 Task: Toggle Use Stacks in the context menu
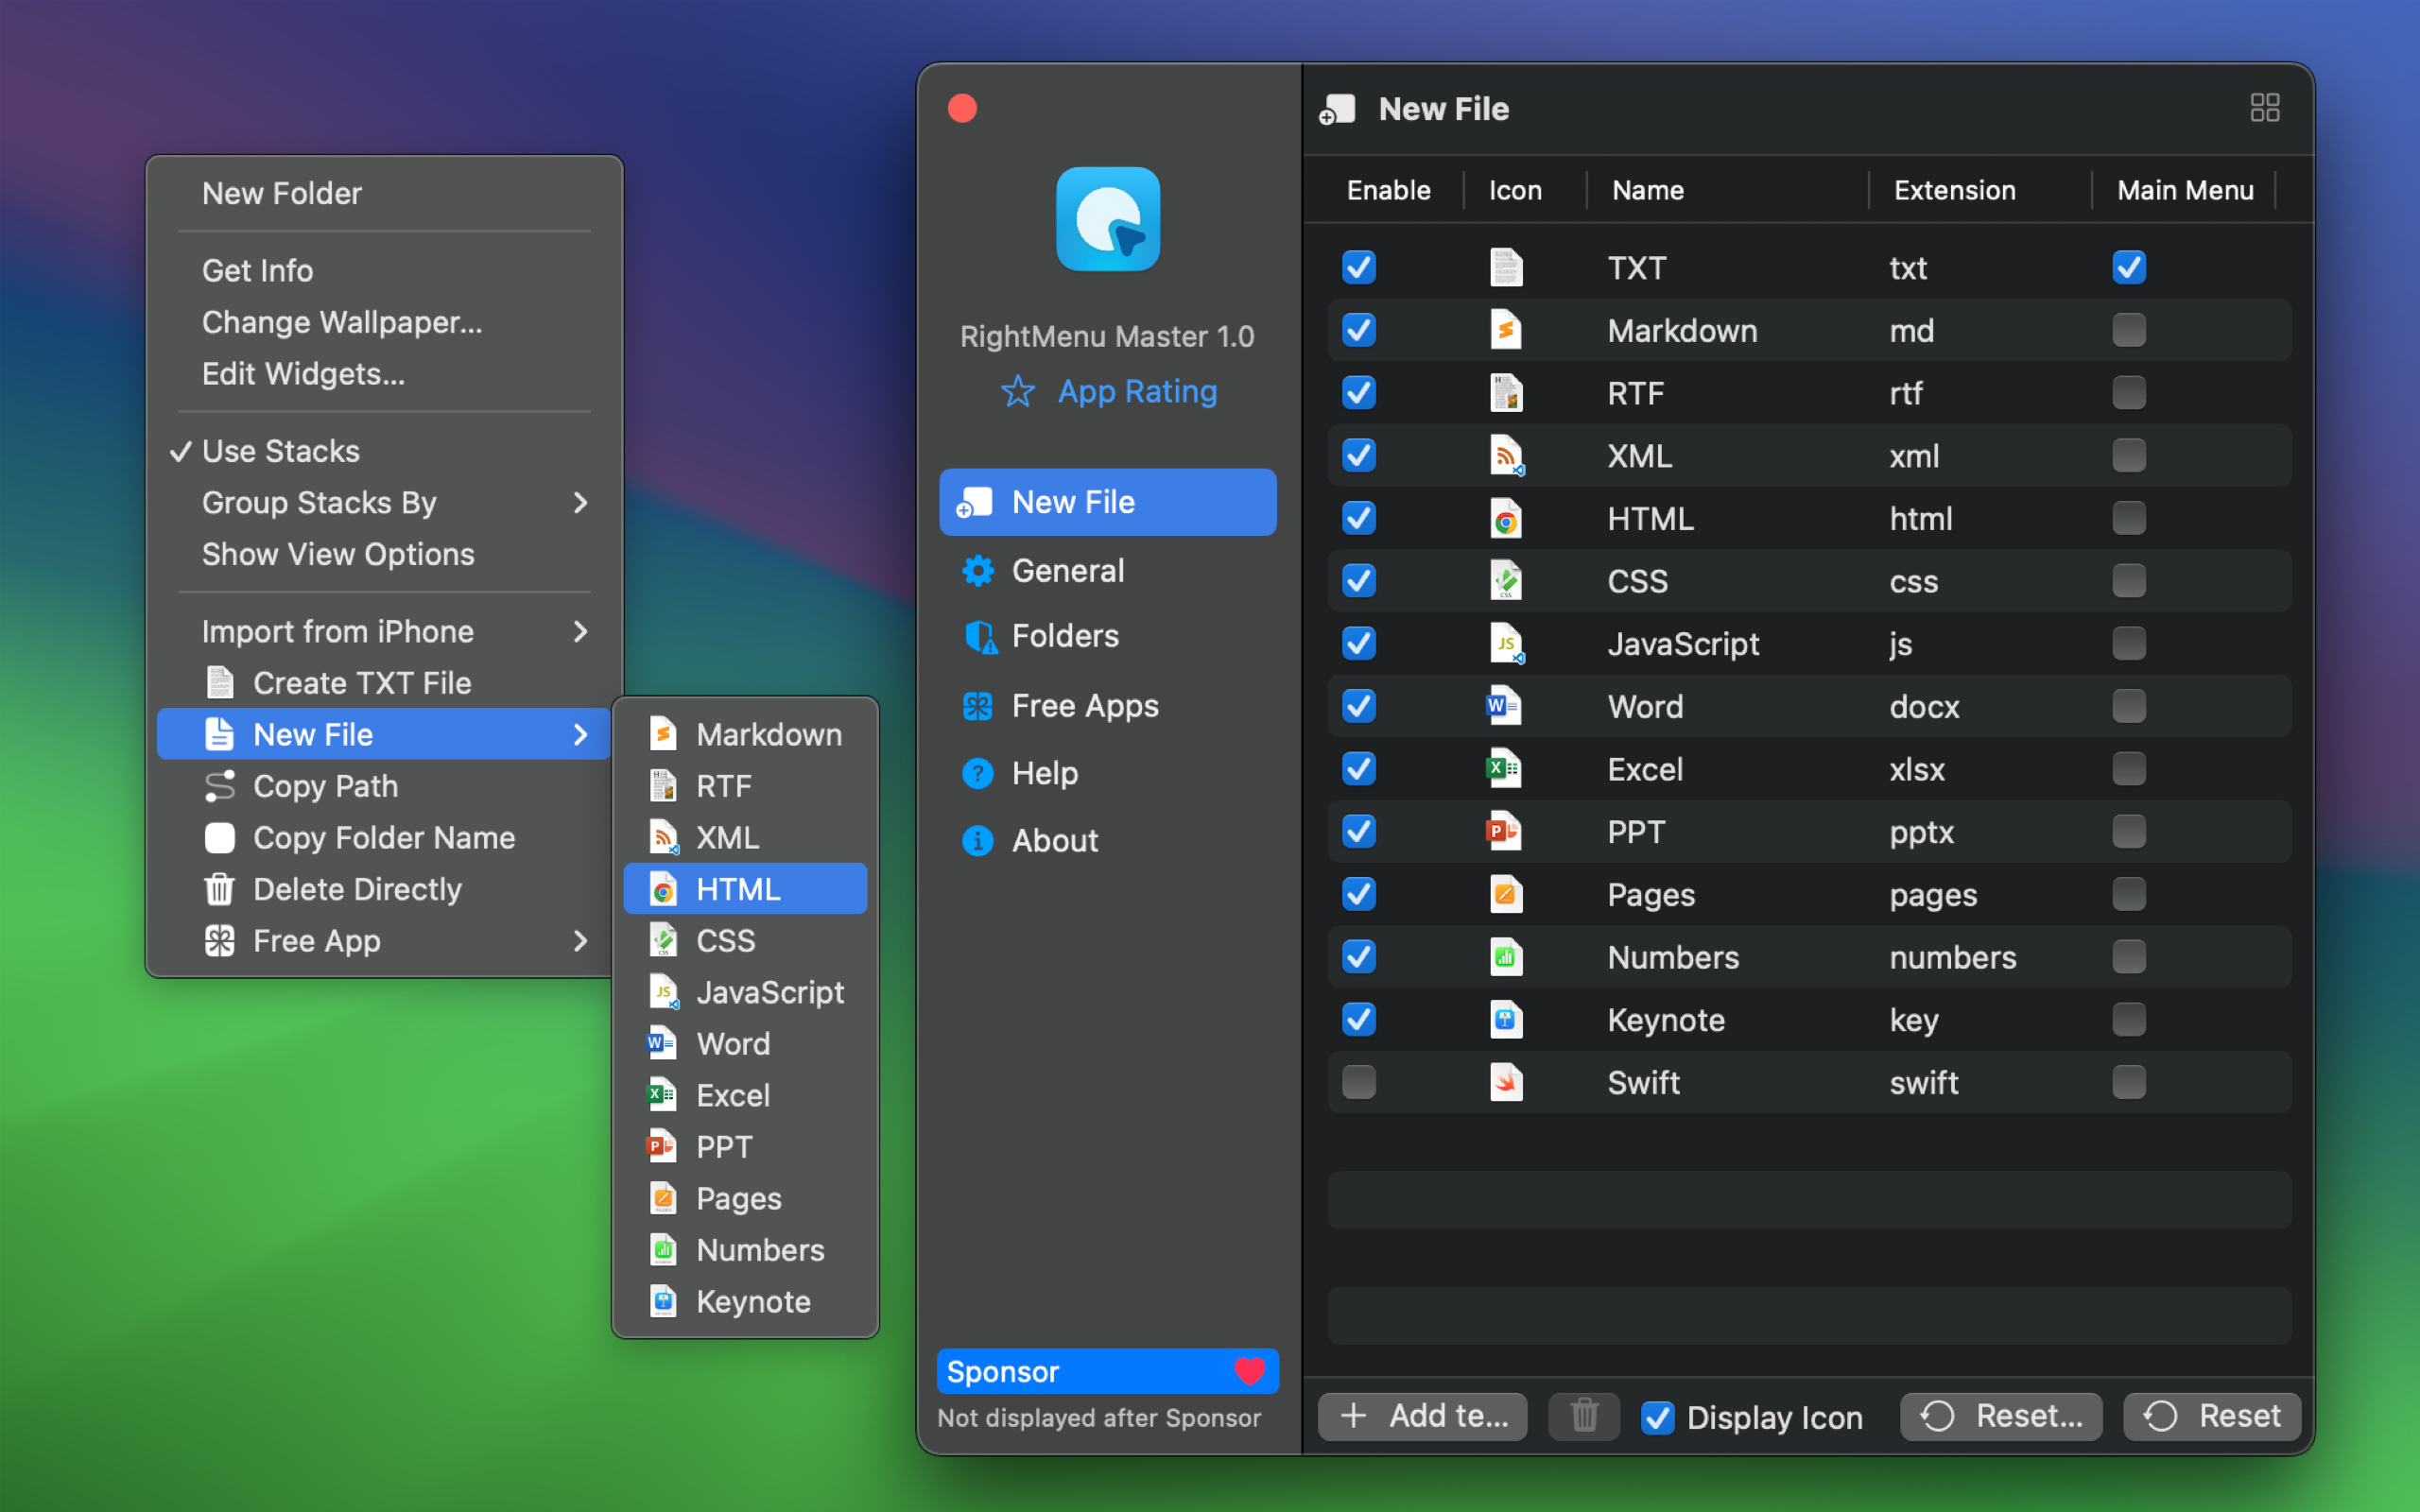tap(384, 451)
